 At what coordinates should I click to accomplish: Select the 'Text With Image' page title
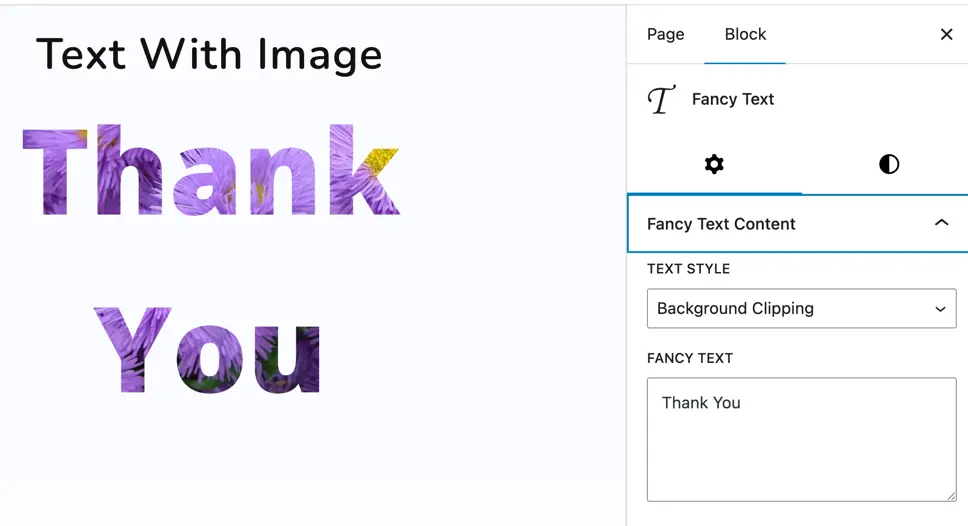tap(209, 54)
